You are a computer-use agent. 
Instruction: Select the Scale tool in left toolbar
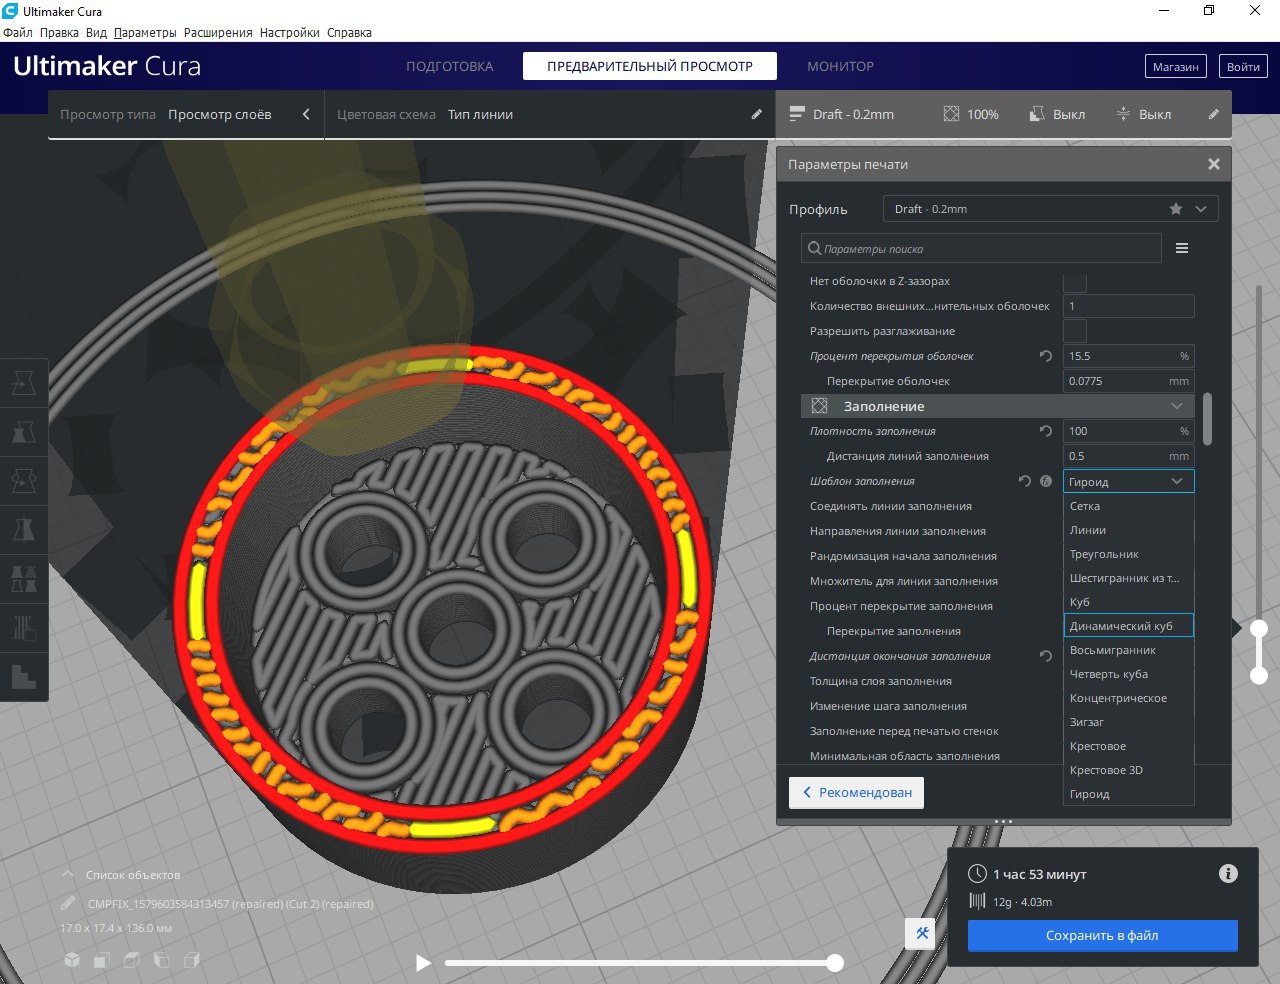point(24,432)
